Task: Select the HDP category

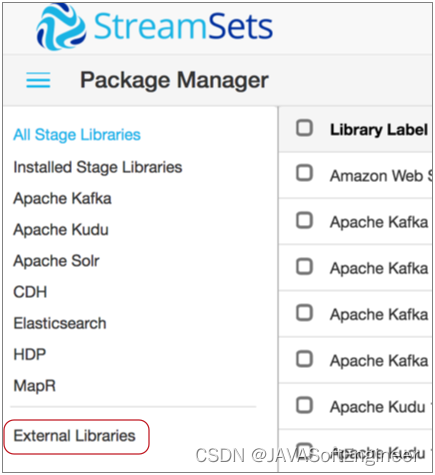Action: pyautogui.click(x=30, y=354)
